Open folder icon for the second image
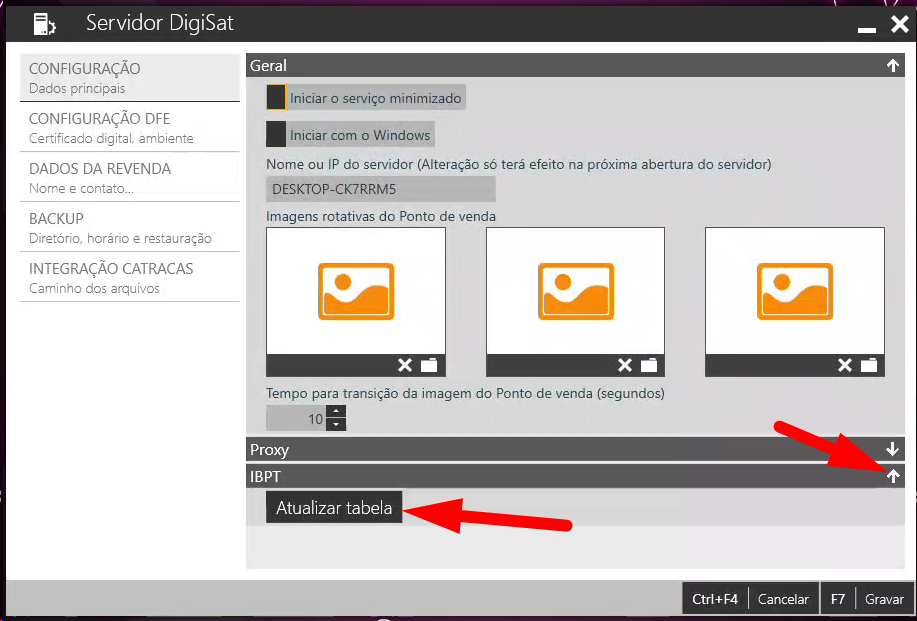 click(x=649, y=365)
